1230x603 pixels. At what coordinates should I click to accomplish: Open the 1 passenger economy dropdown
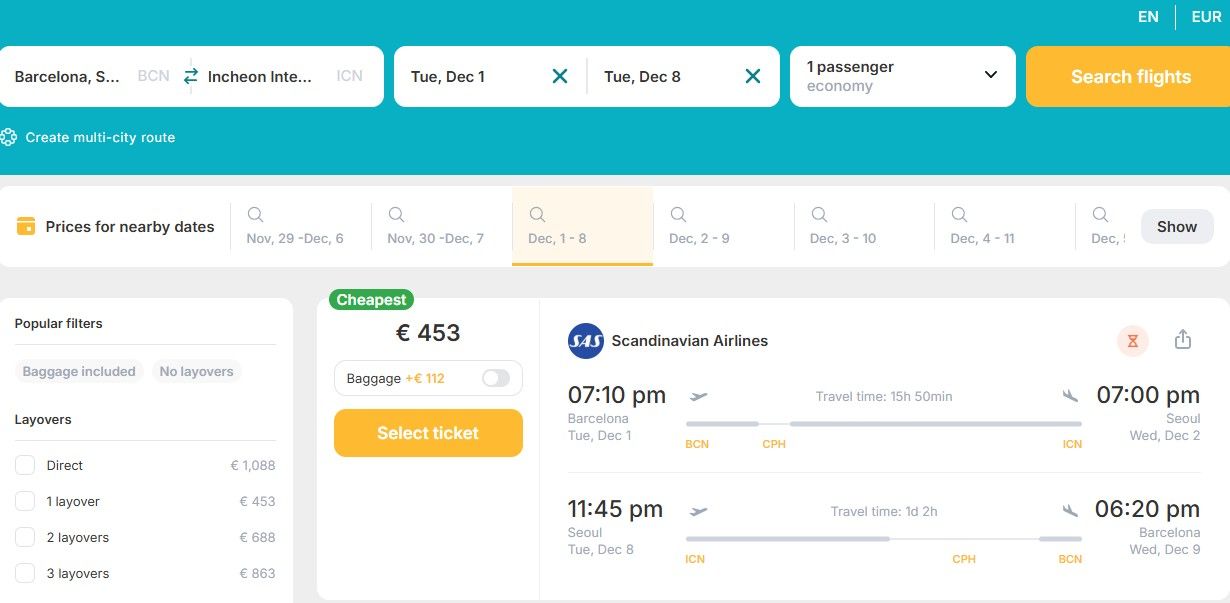(901, 75)
